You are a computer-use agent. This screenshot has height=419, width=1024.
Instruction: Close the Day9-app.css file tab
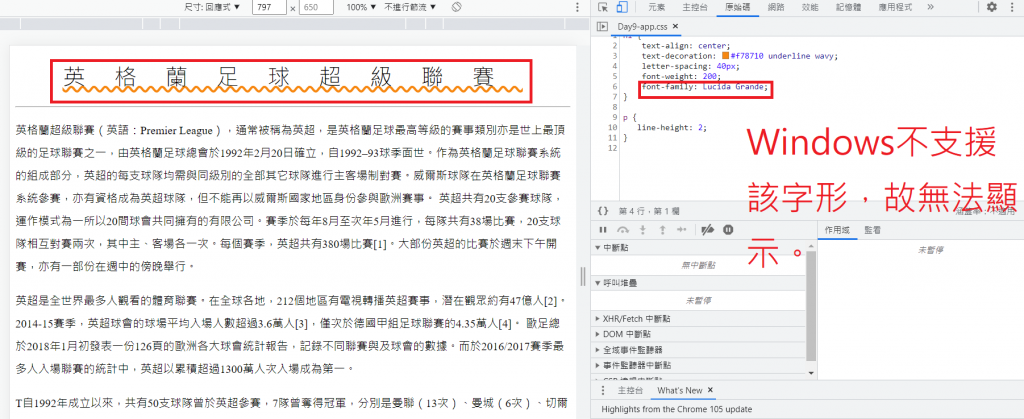675,27
